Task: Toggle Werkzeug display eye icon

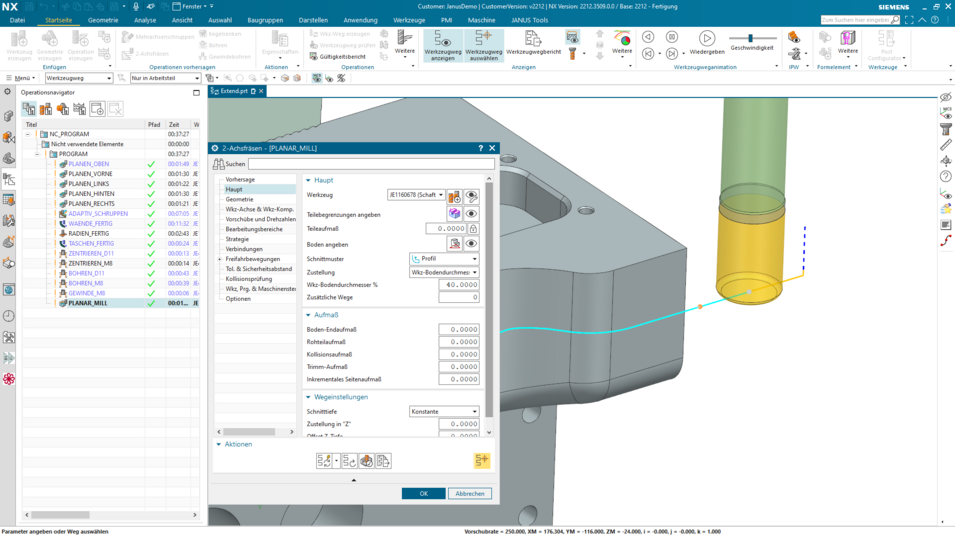Action: (x=471, y=196)
